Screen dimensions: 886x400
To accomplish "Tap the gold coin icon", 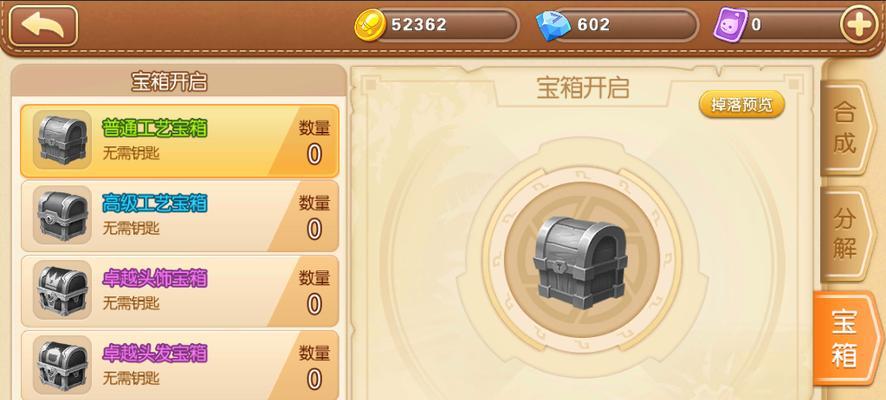I will coord(370,25).
